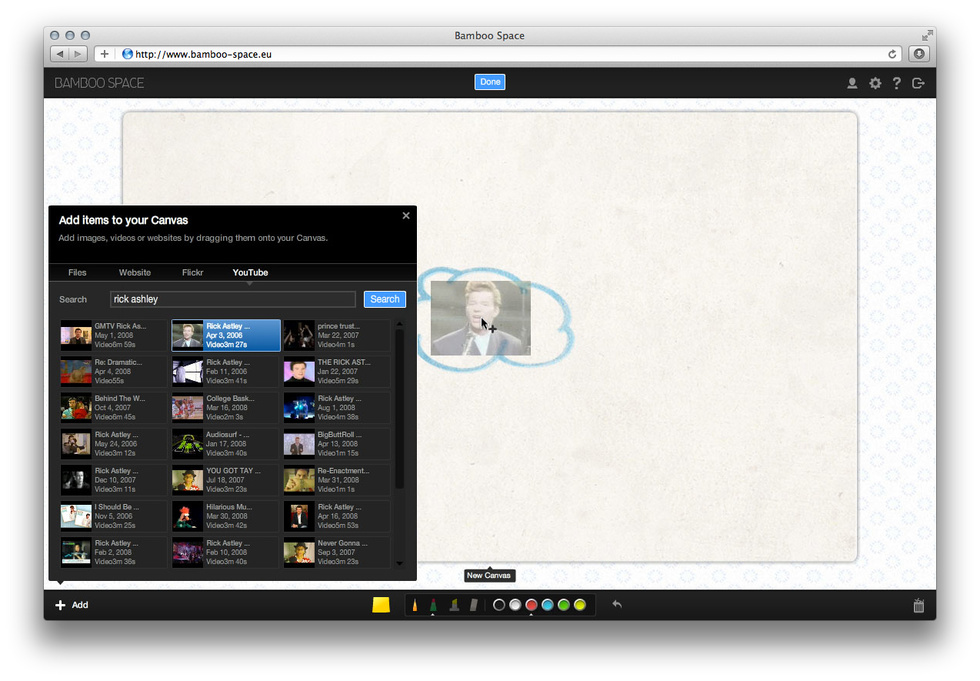Screen dimensions: 980x681
Task: Select Never Gonna... video result
Action: click(x=337, y=553)
